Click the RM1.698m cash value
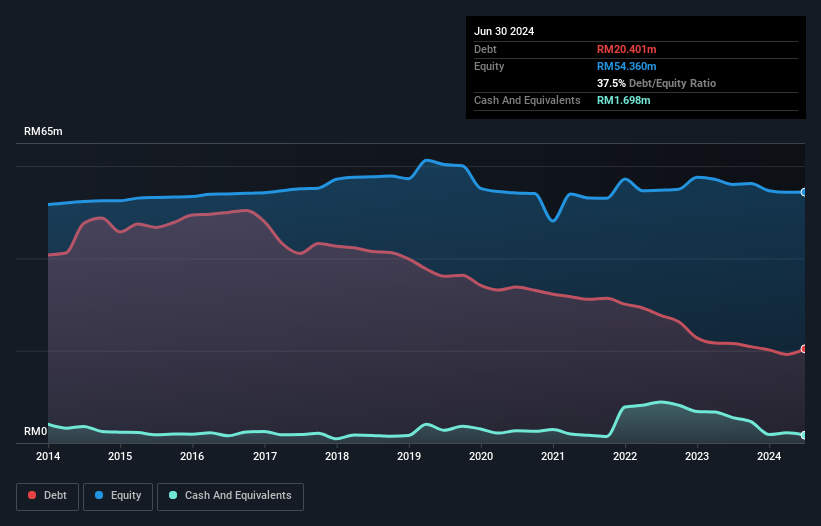Image resolution: width=821 pixels, height=526 pixels. coord(623,100)
